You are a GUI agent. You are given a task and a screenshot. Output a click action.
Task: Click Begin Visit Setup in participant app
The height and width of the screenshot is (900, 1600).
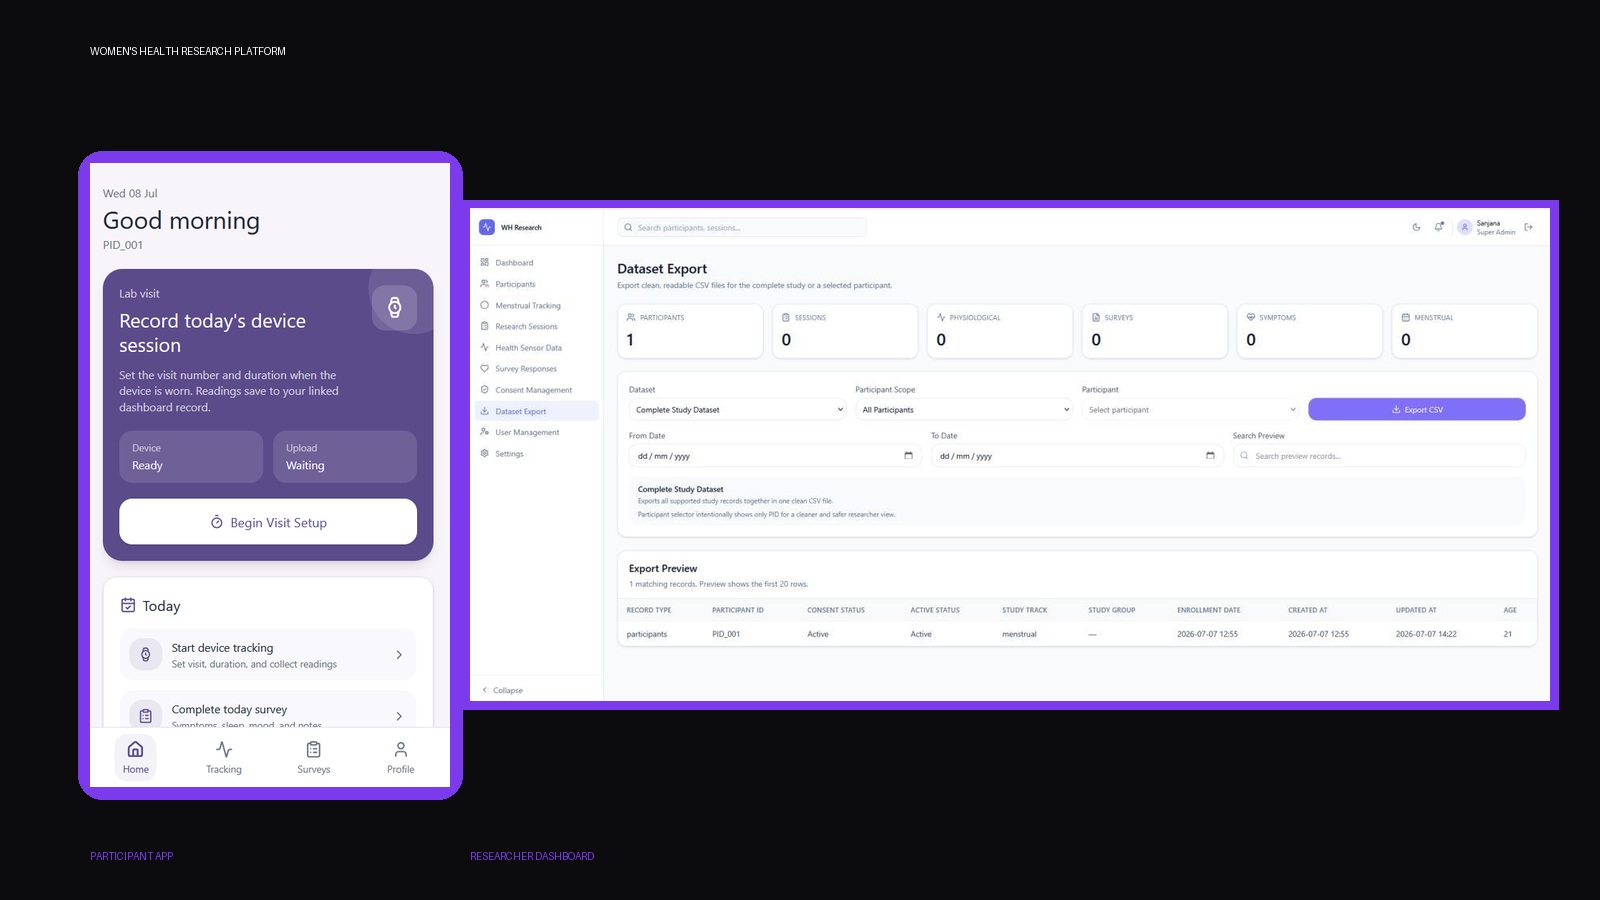[x=268, y=522]
